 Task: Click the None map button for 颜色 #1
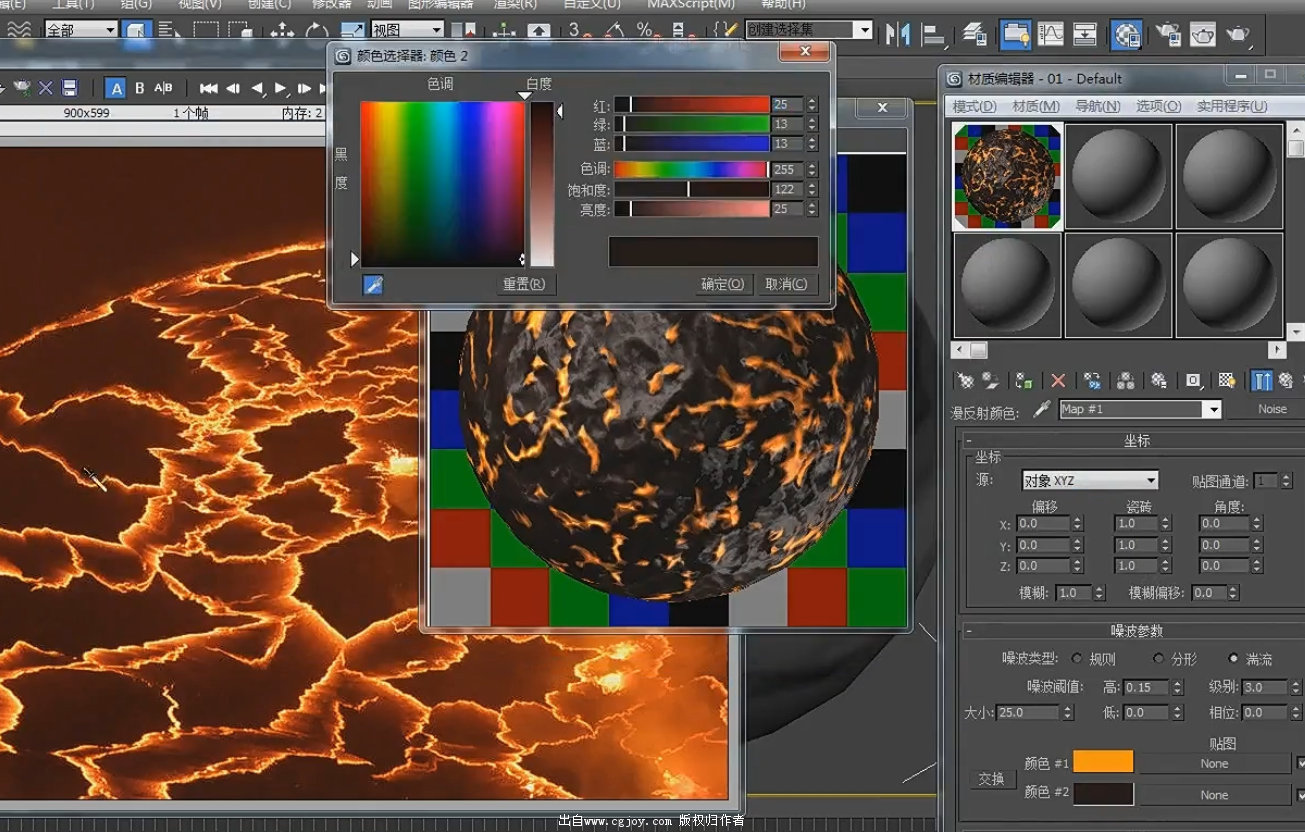pyautogui.click(x=1214, y=763)
